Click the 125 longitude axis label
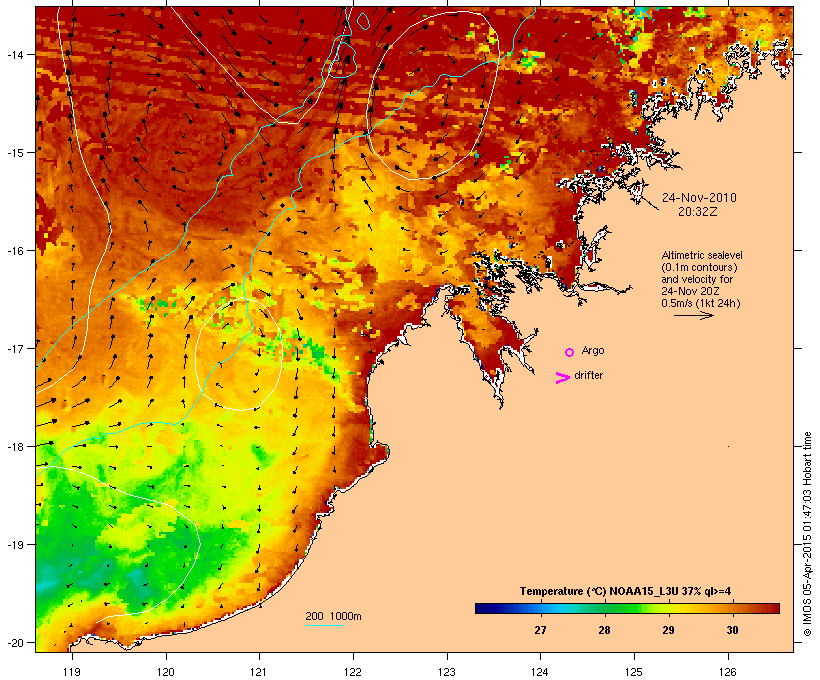The height and width of the screenshot is (680, 820). pos(634,672)
